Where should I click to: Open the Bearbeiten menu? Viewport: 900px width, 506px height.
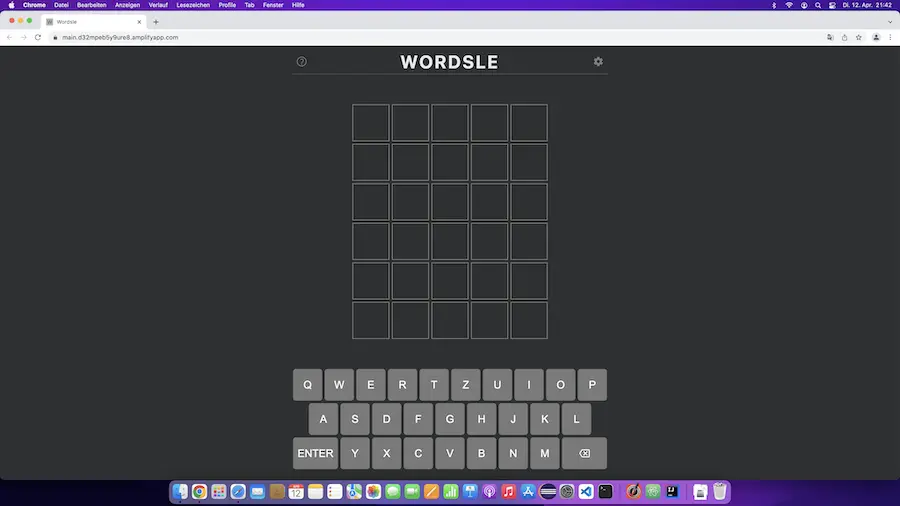pyautogui.click(x=91, y=5)
